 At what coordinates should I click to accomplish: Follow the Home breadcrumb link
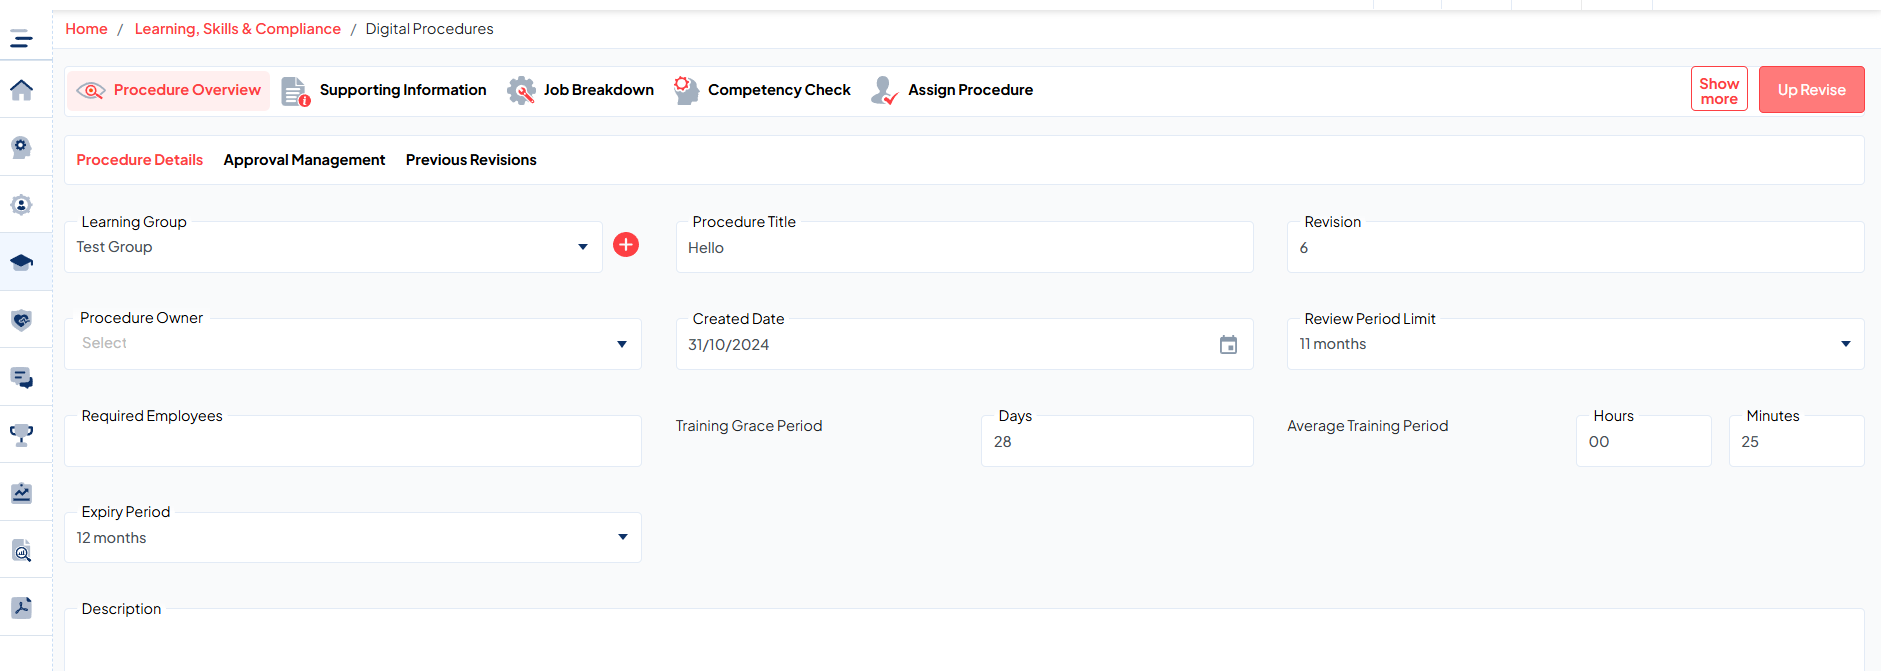[86, 29]
